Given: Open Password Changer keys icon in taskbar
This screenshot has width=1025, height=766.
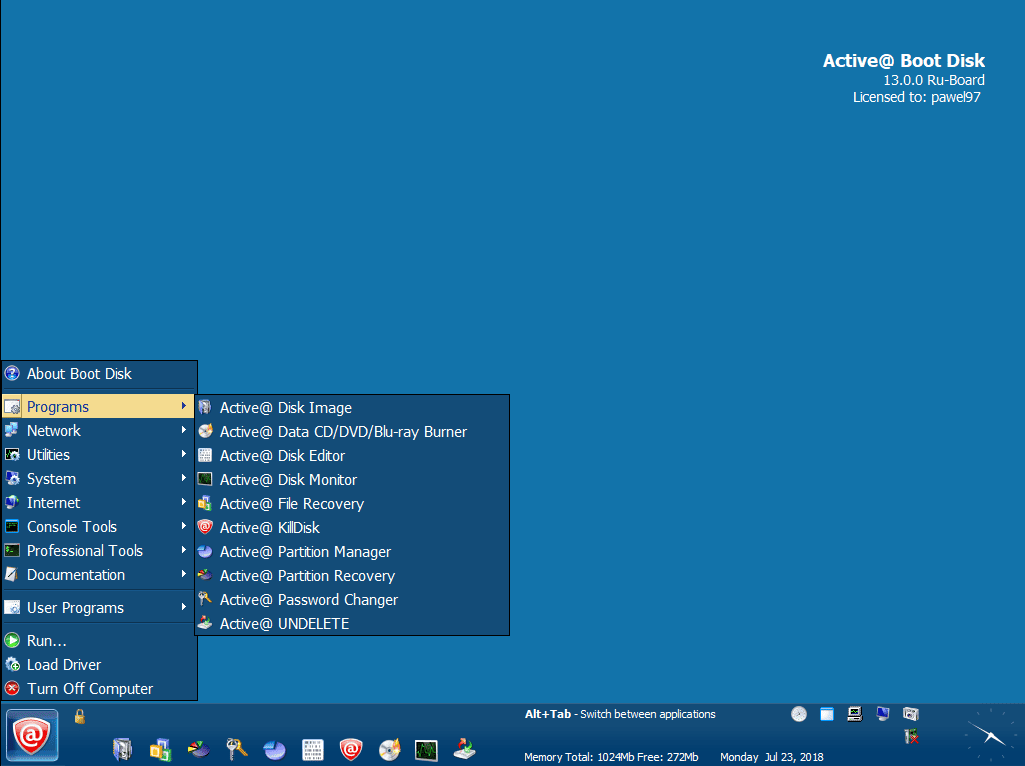Looking at the screenshot, I should pos(236,749).
